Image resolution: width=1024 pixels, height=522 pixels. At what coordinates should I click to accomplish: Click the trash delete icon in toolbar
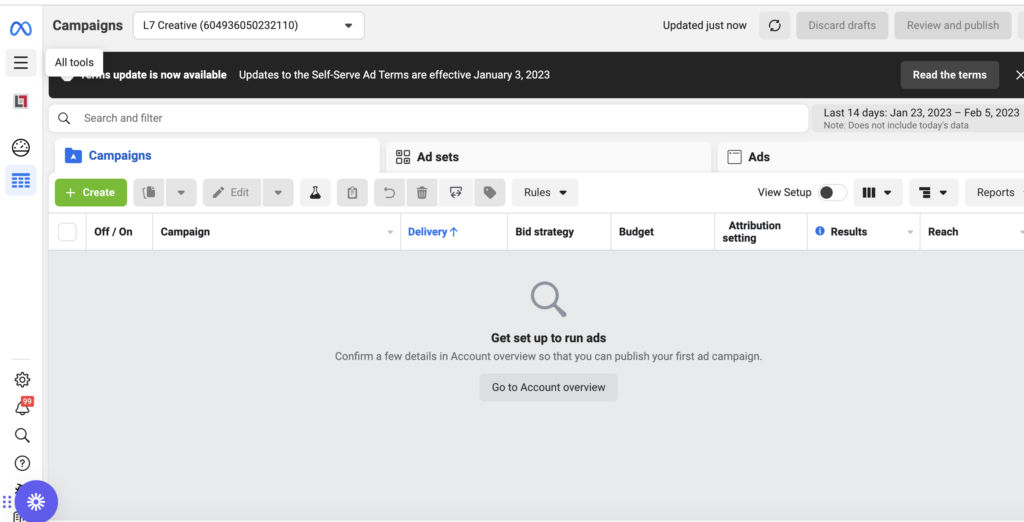coord(422,193)
